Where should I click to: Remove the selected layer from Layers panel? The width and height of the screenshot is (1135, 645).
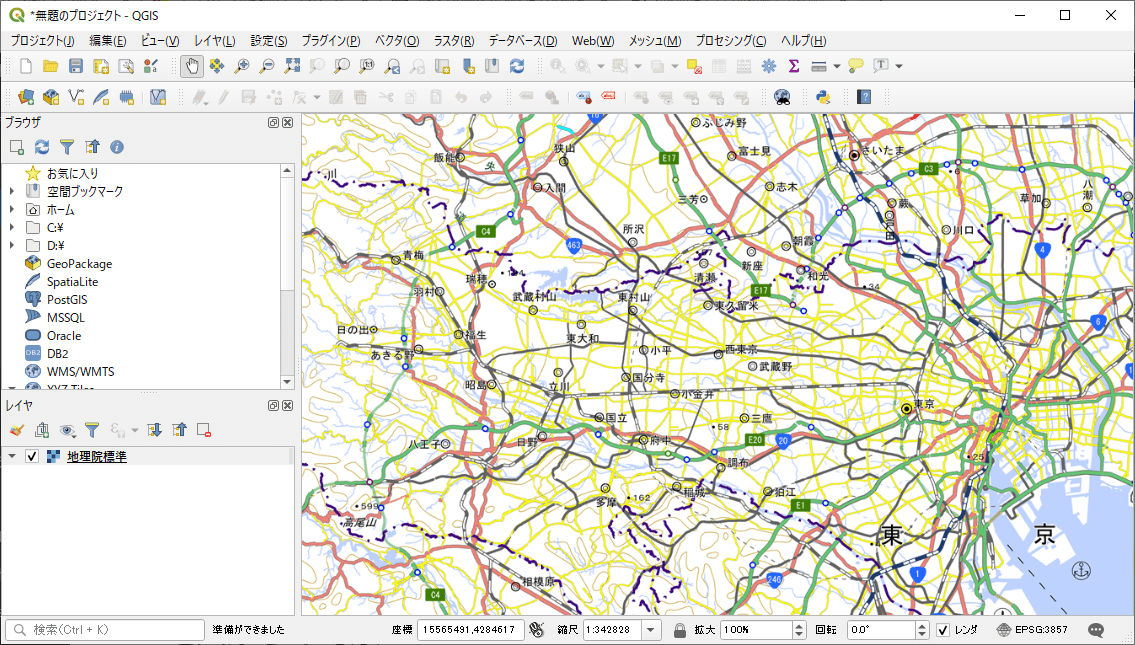[203, 431]
